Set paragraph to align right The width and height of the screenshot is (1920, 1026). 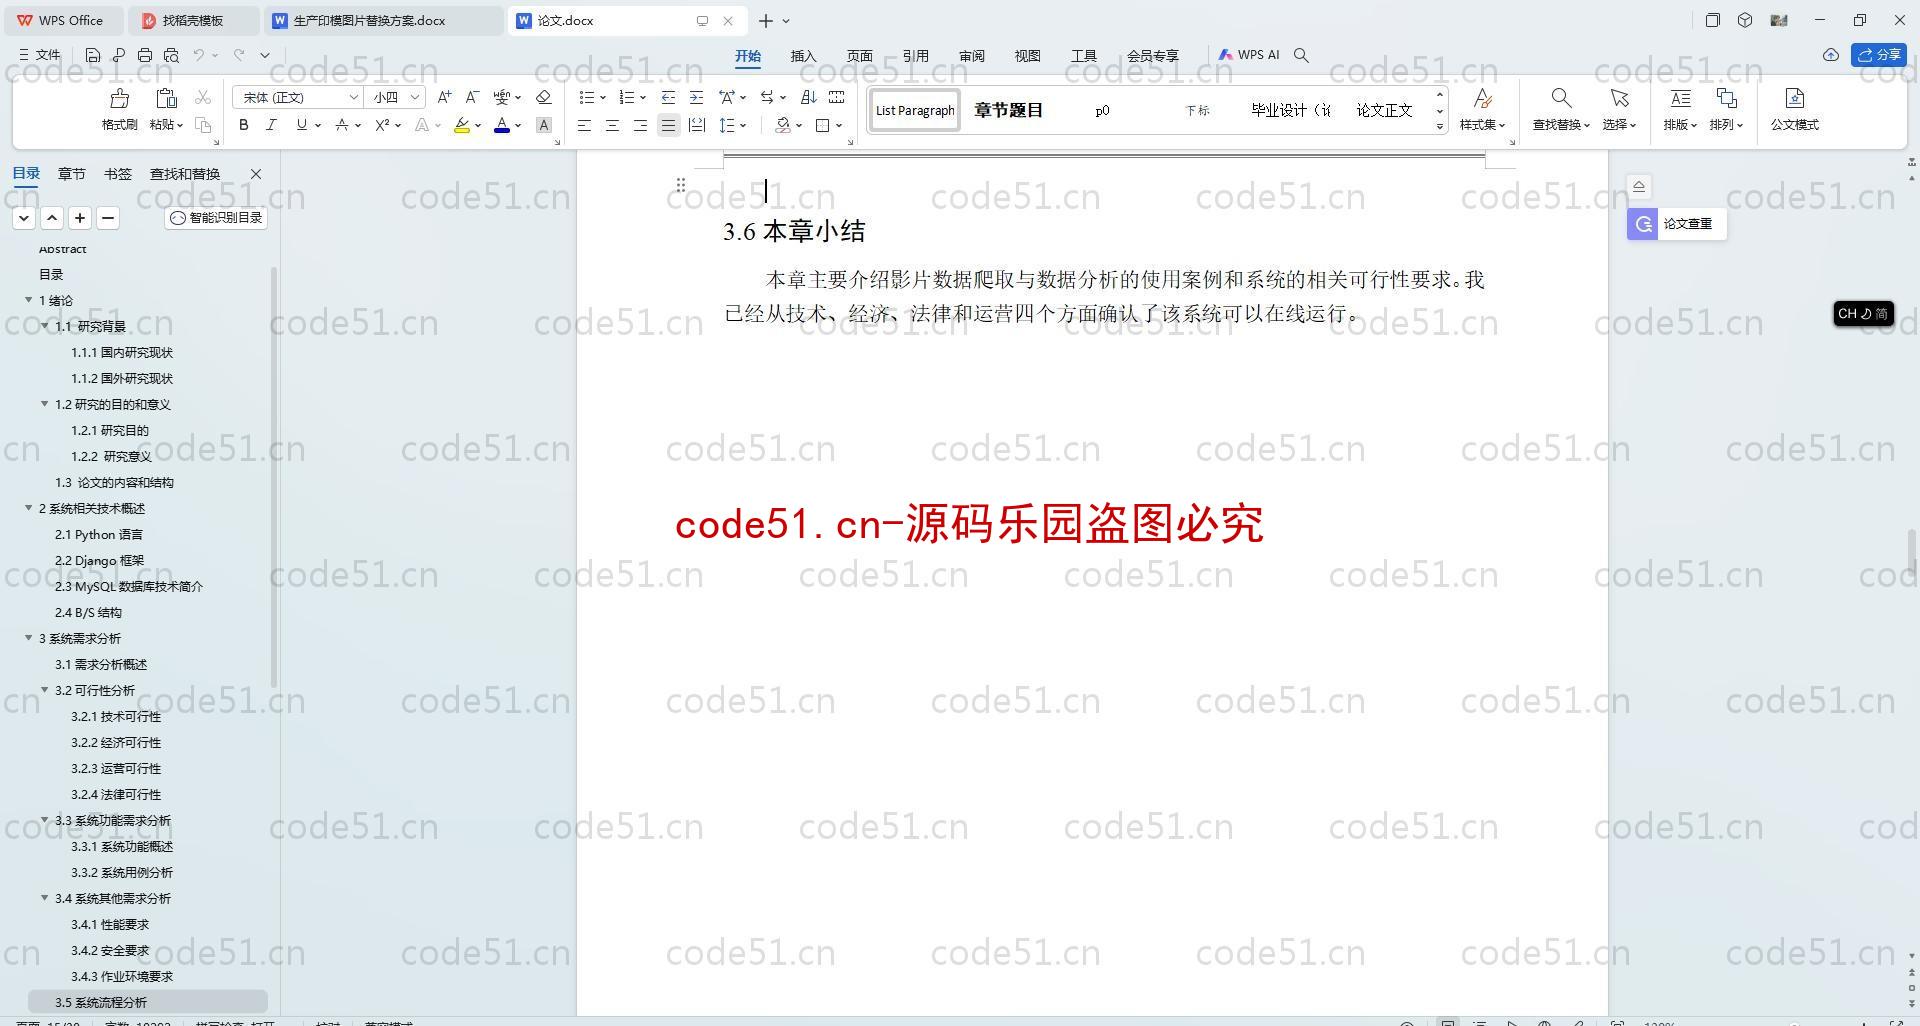[640, 125]
